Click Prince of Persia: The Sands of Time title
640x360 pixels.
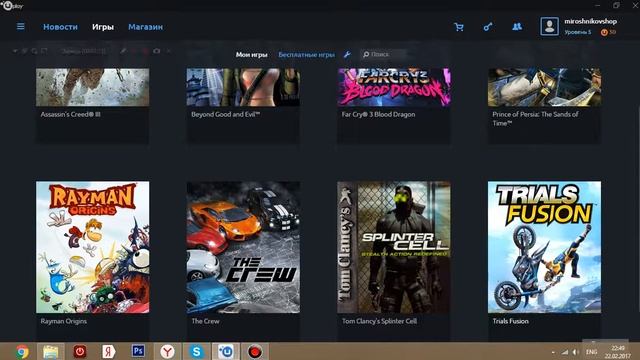tap(535, 119)
